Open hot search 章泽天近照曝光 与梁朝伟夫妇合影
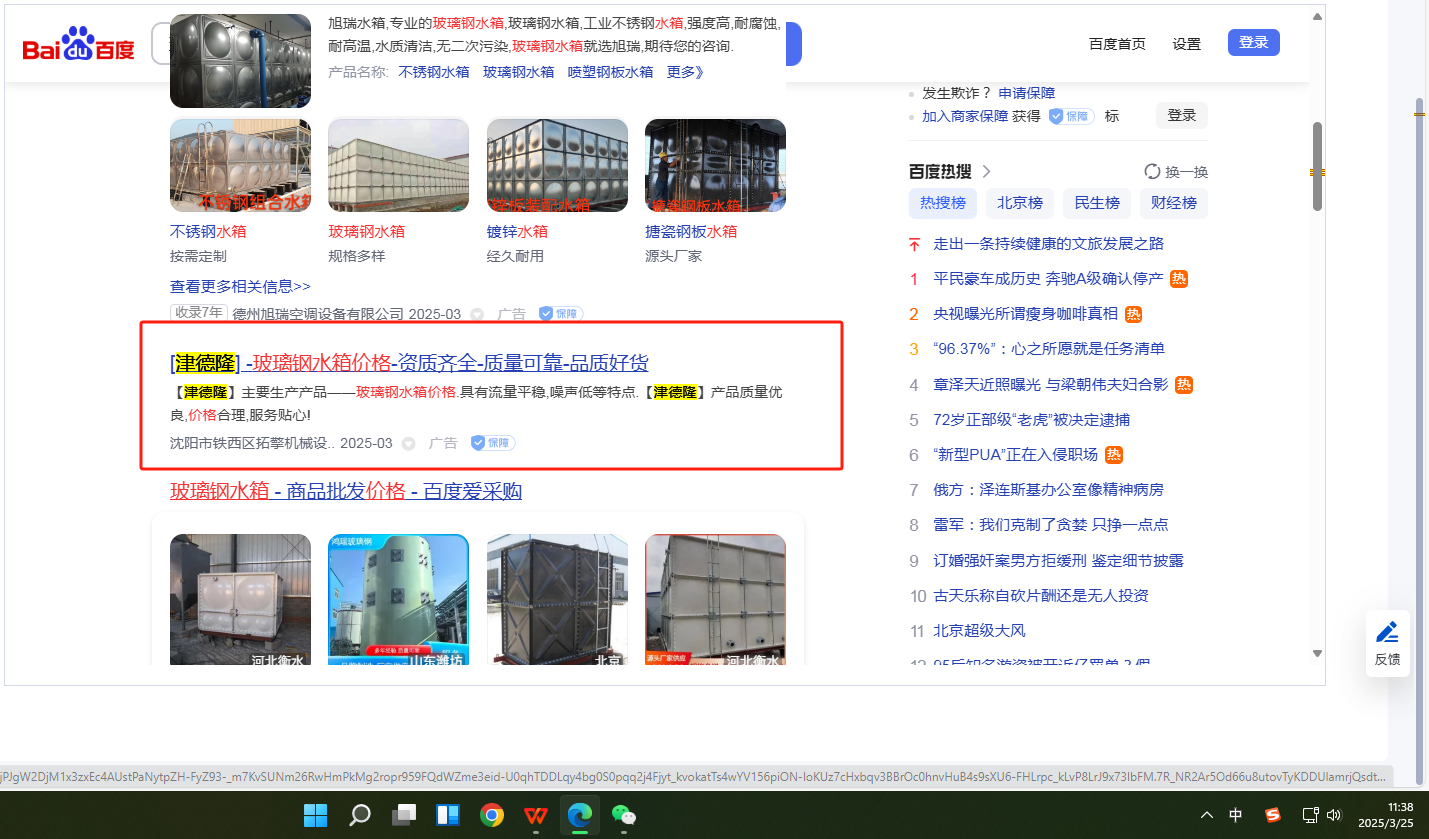 coord(1050,385)
